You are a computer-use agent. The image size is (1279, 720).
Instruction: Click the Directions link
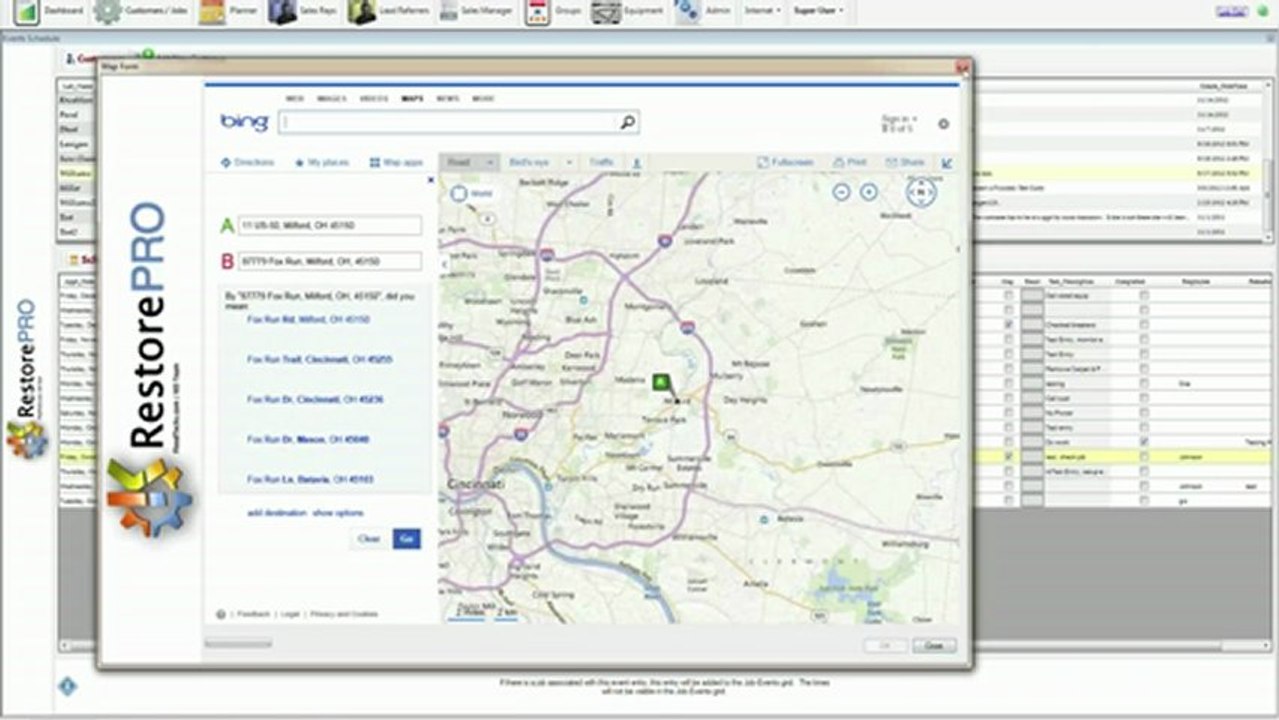247,162
